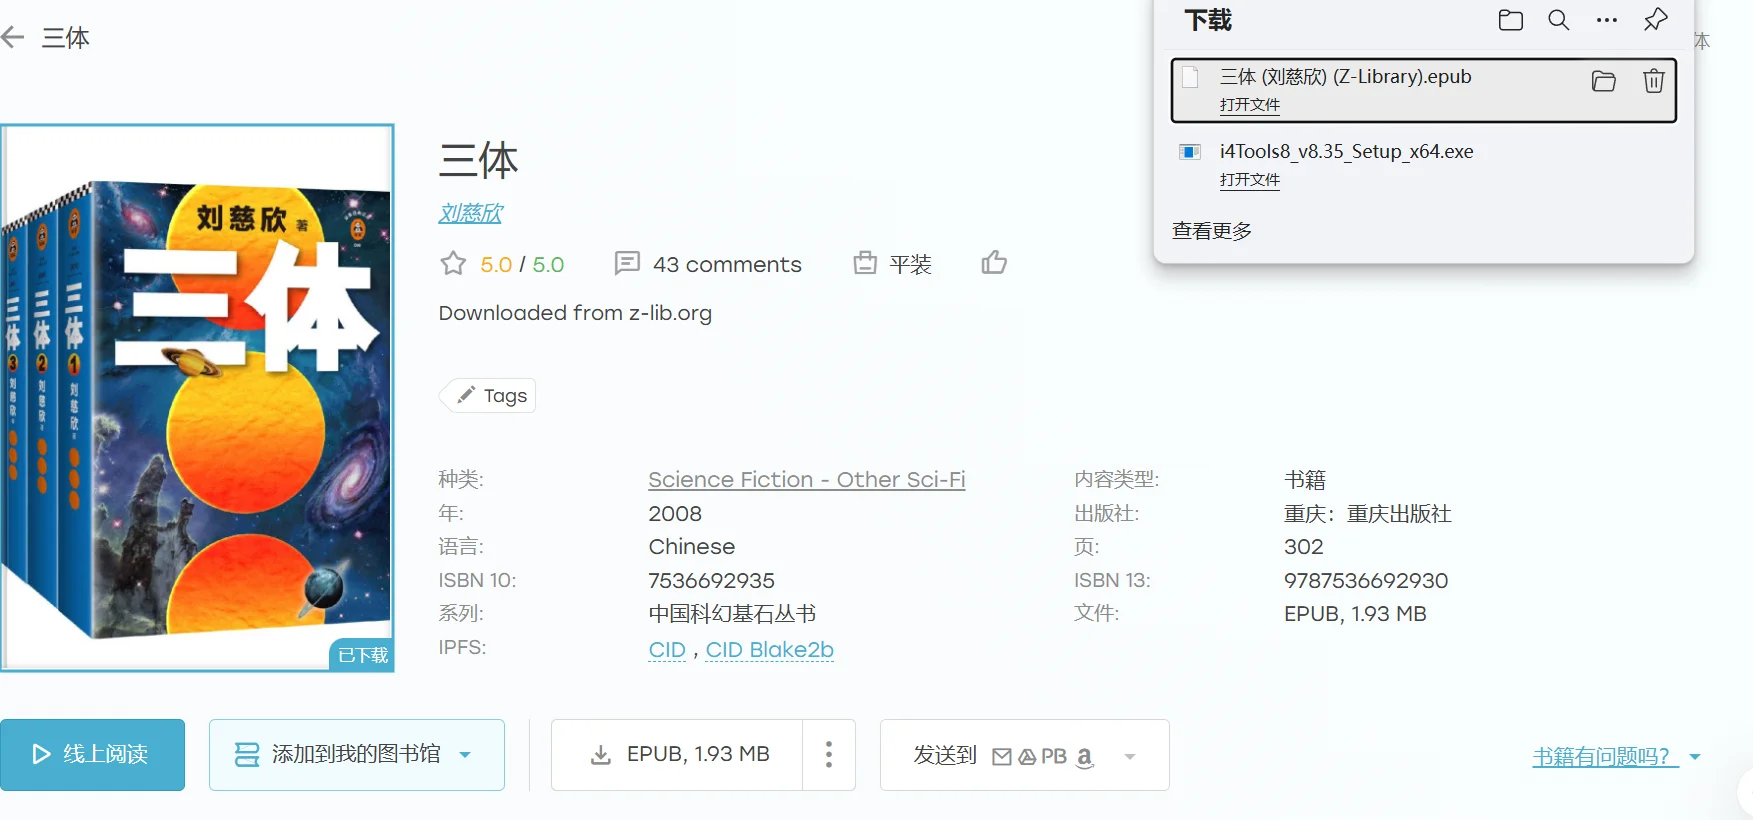Click the page count value 302
Image resolution: width=1753 pixels, height=820 pixels.
pos(1304,547)
